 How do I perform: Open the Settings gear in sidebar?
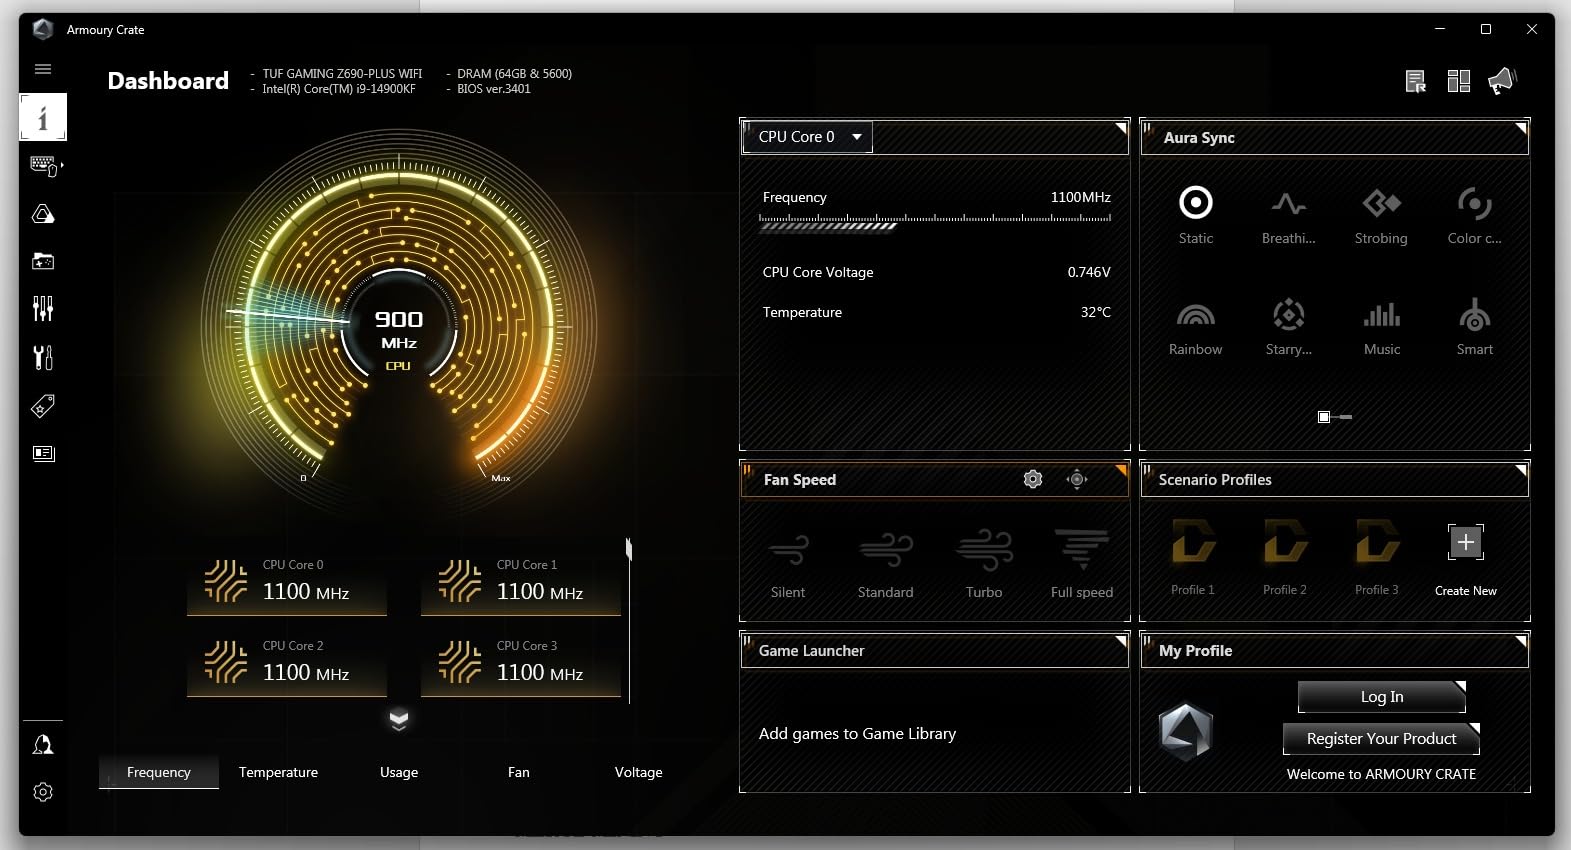tap(43, 792)
